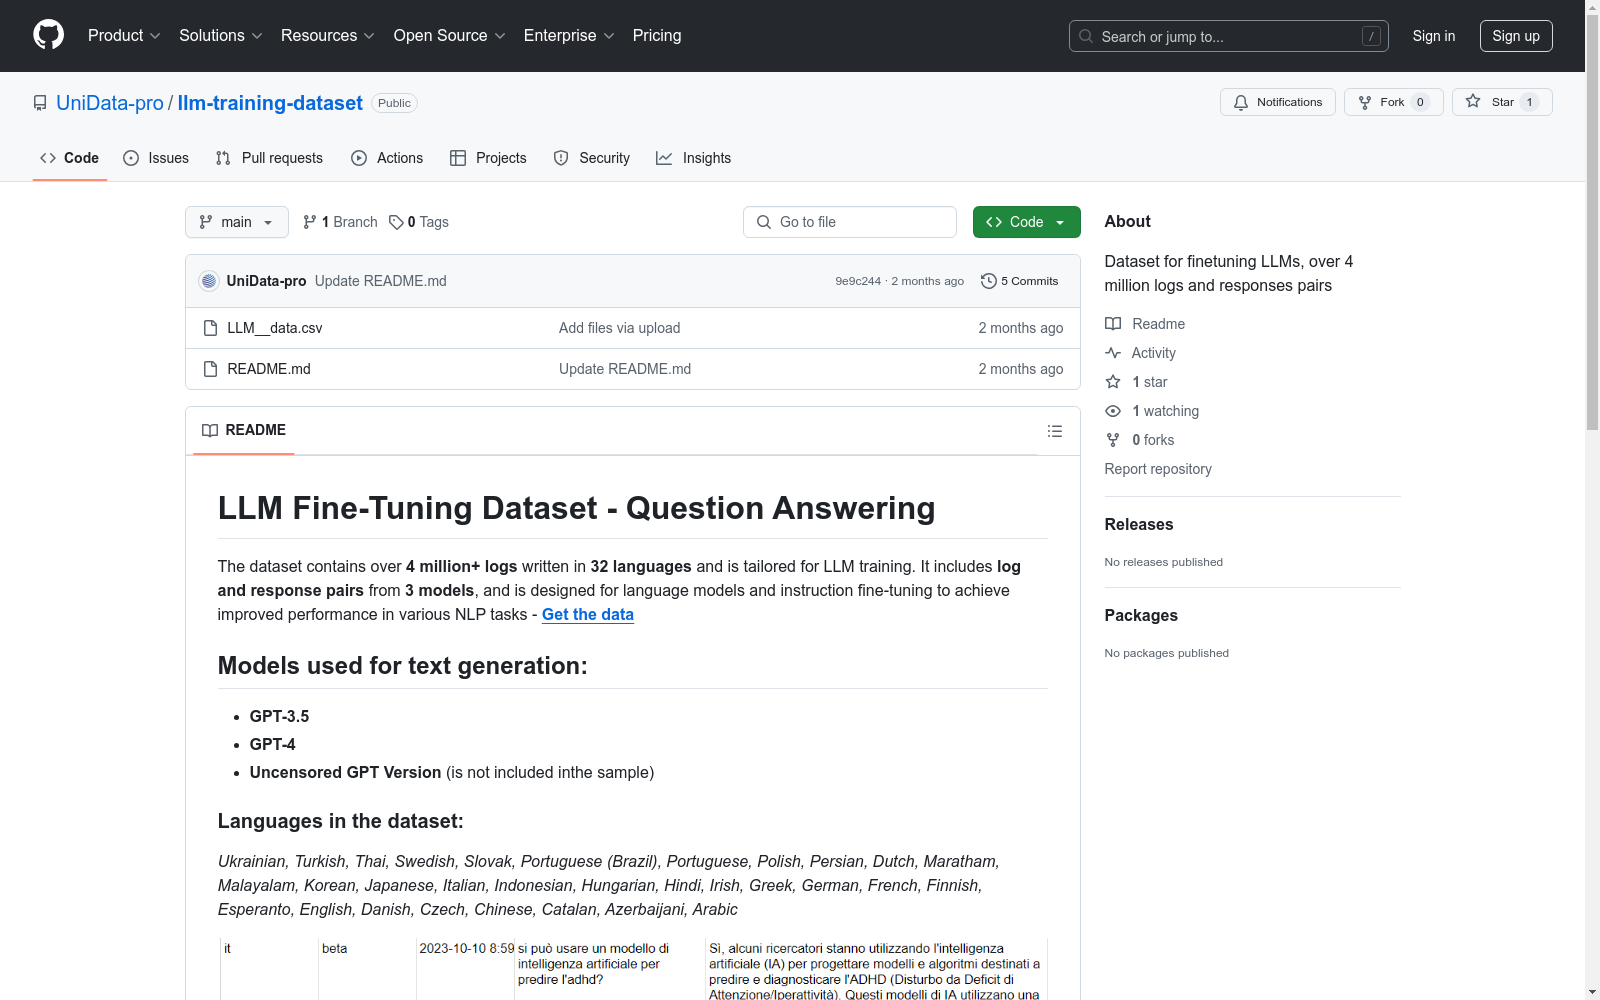Expand the green Code clone dropdown

[x=1026, y=222]
